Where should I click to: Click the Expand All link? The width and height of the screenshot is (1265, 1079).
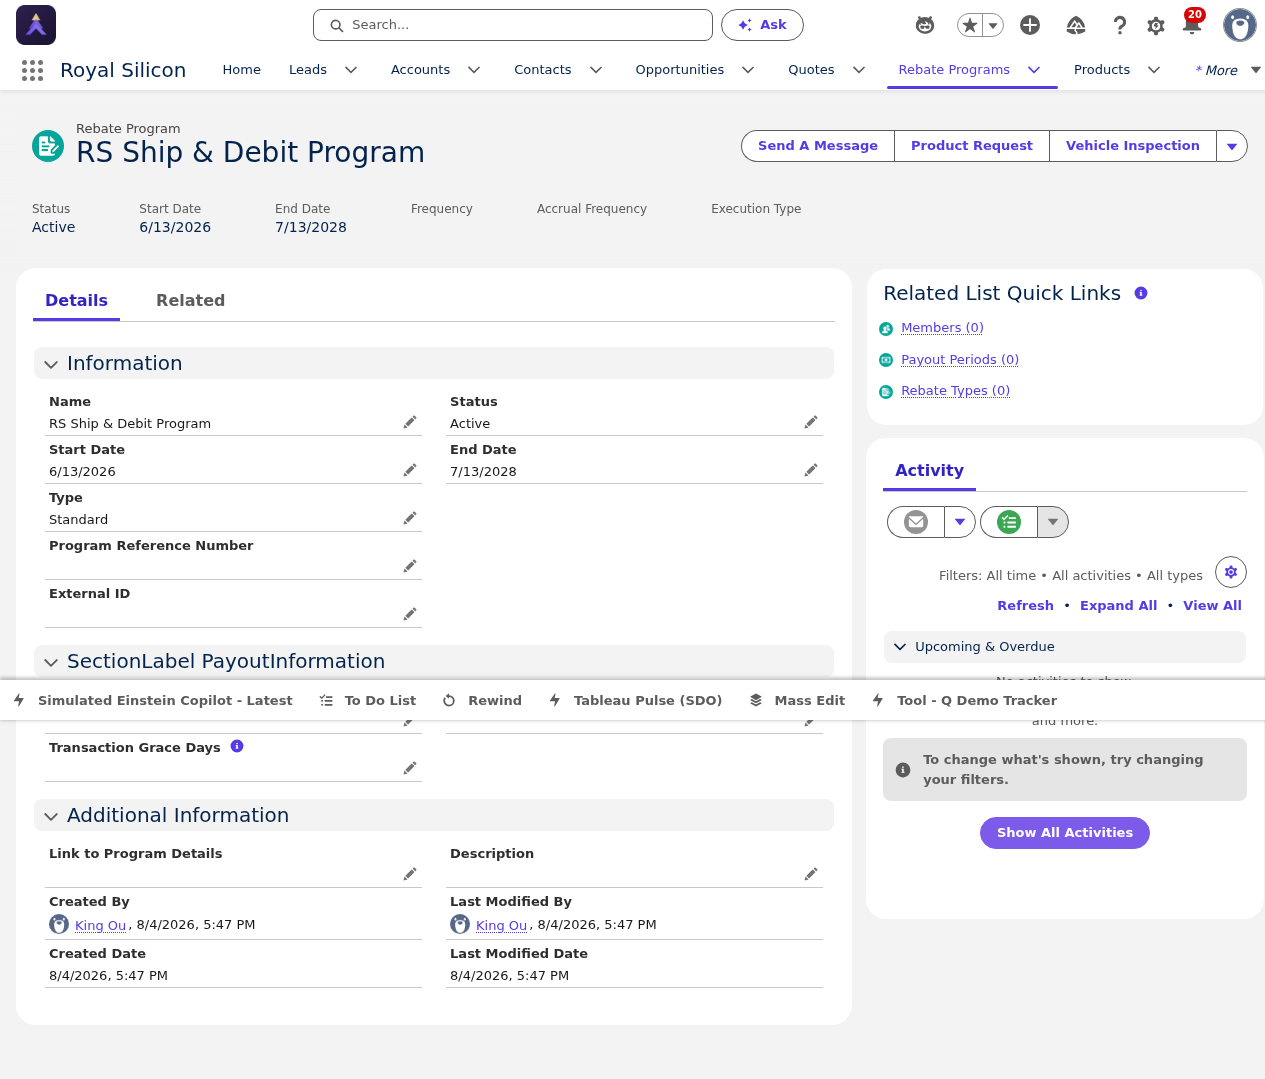coord(1118,606)
